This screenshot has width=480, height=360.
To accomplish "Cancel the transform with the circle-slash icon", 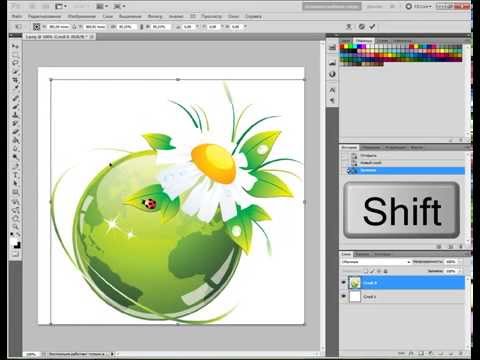I will tap(362, 26).
